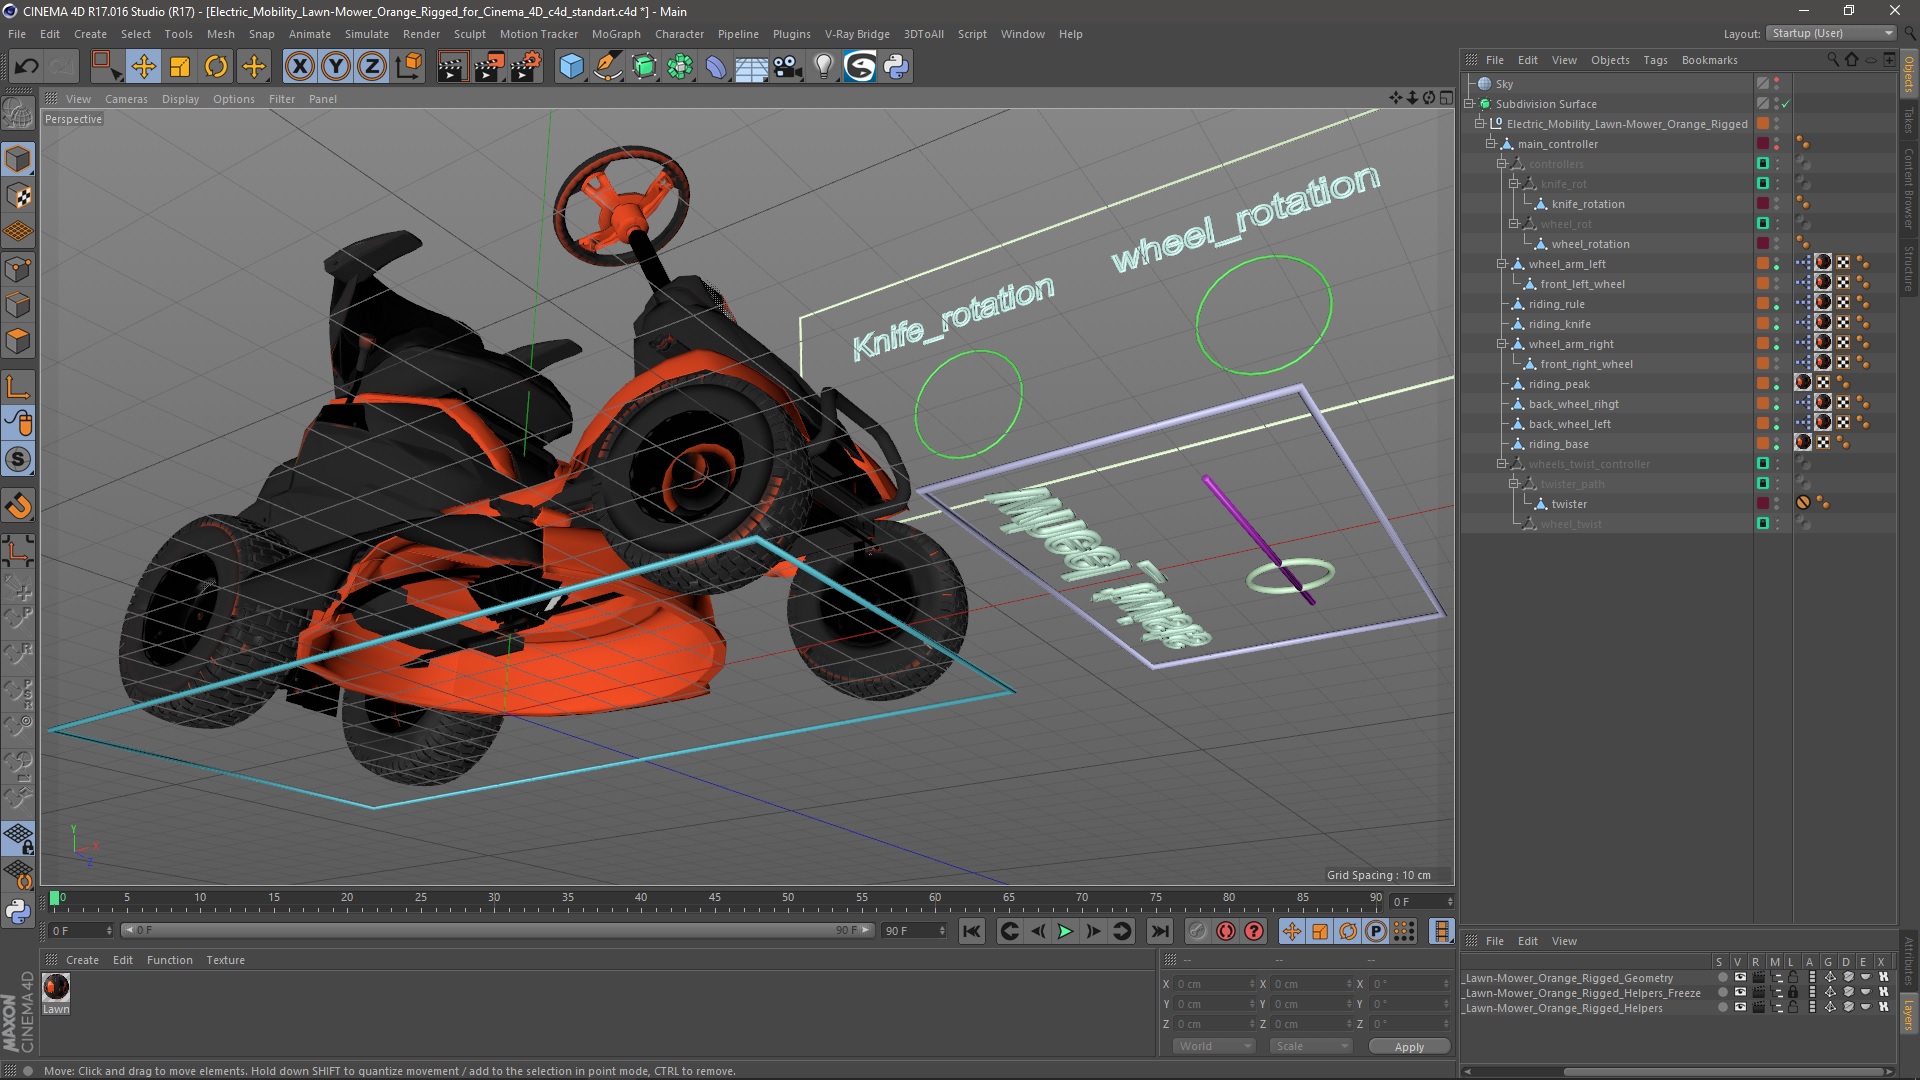
Task: Select the Lawn material thumbnail
Action: [56, 987]
